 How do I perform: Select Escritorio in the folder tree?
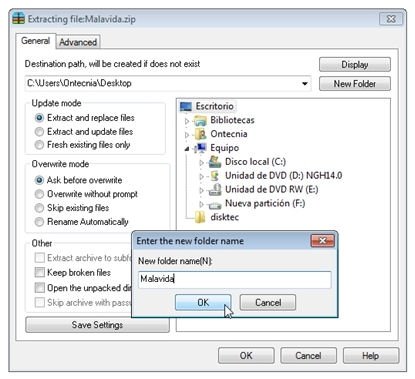(215, 107)
